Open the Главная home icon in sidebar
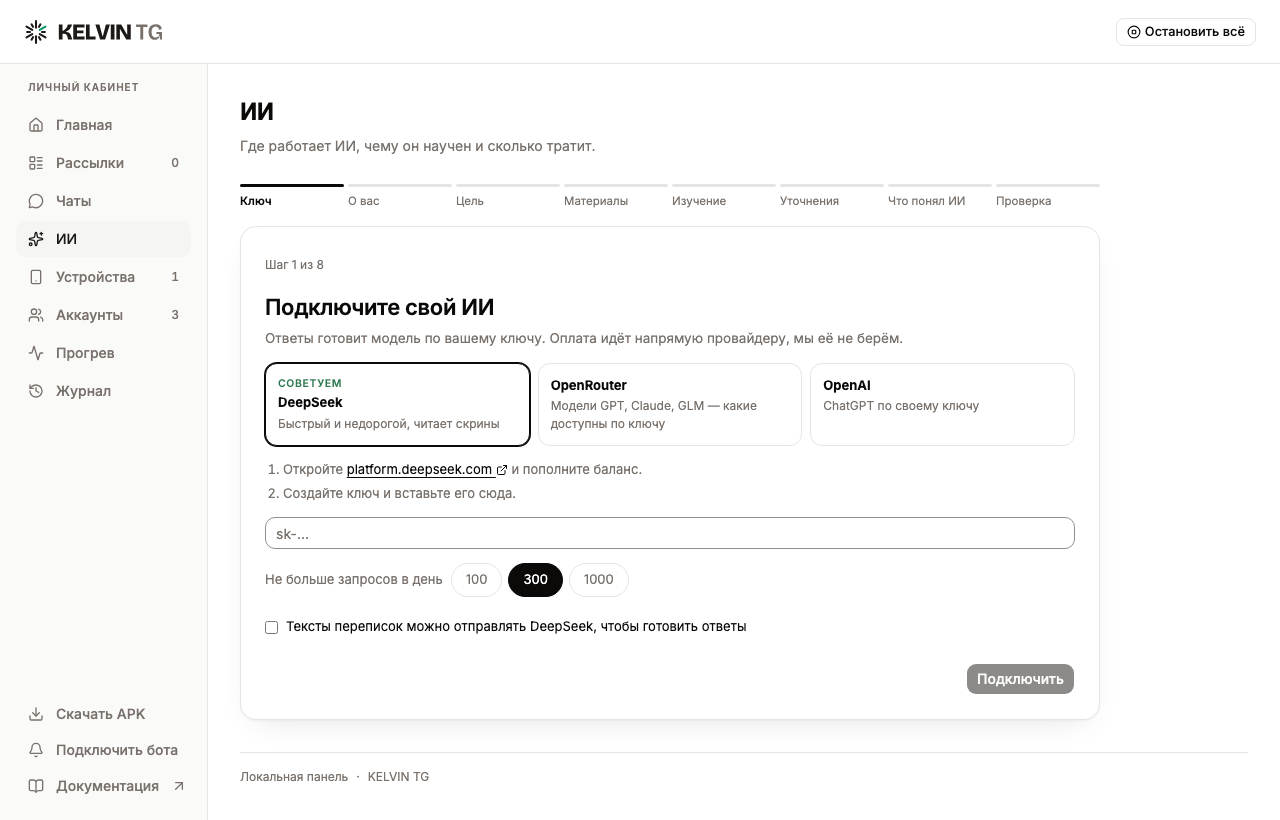Image resolution: width=1280 pixels, height=820 pixels. pyautogui.click(x=36, y=125)
